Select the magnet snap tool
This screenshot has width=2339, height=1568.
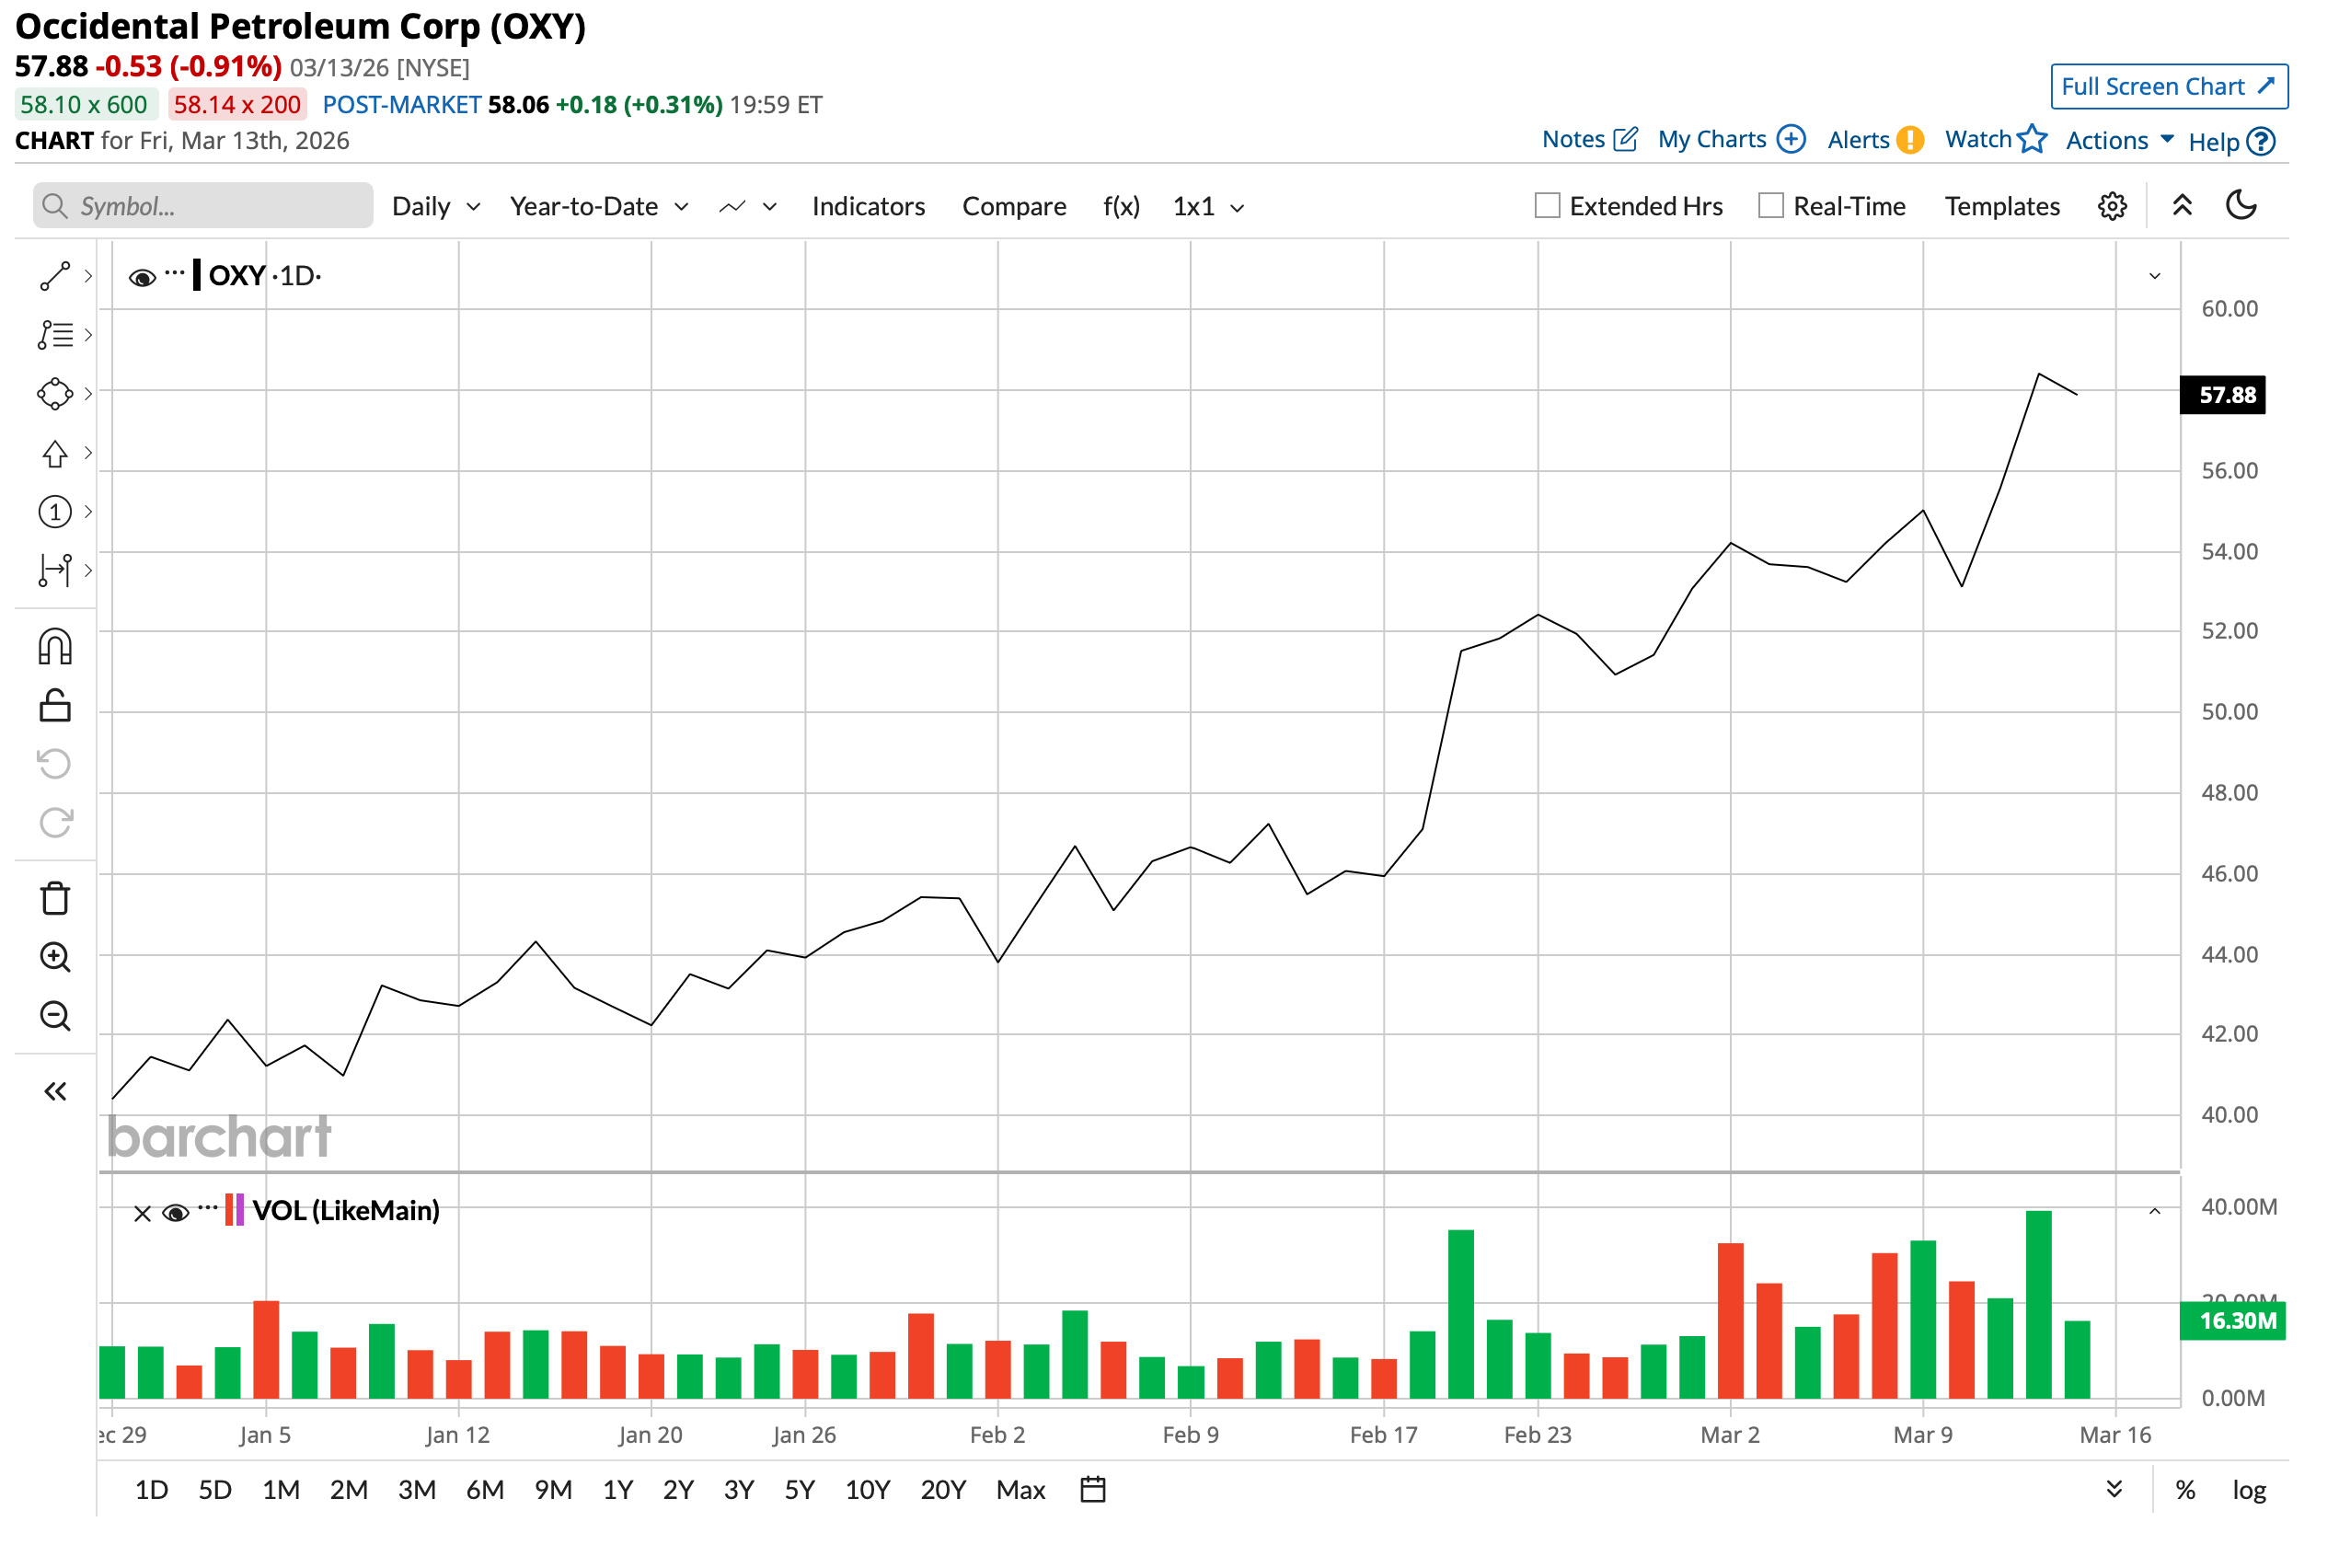[x=55, y=648]
